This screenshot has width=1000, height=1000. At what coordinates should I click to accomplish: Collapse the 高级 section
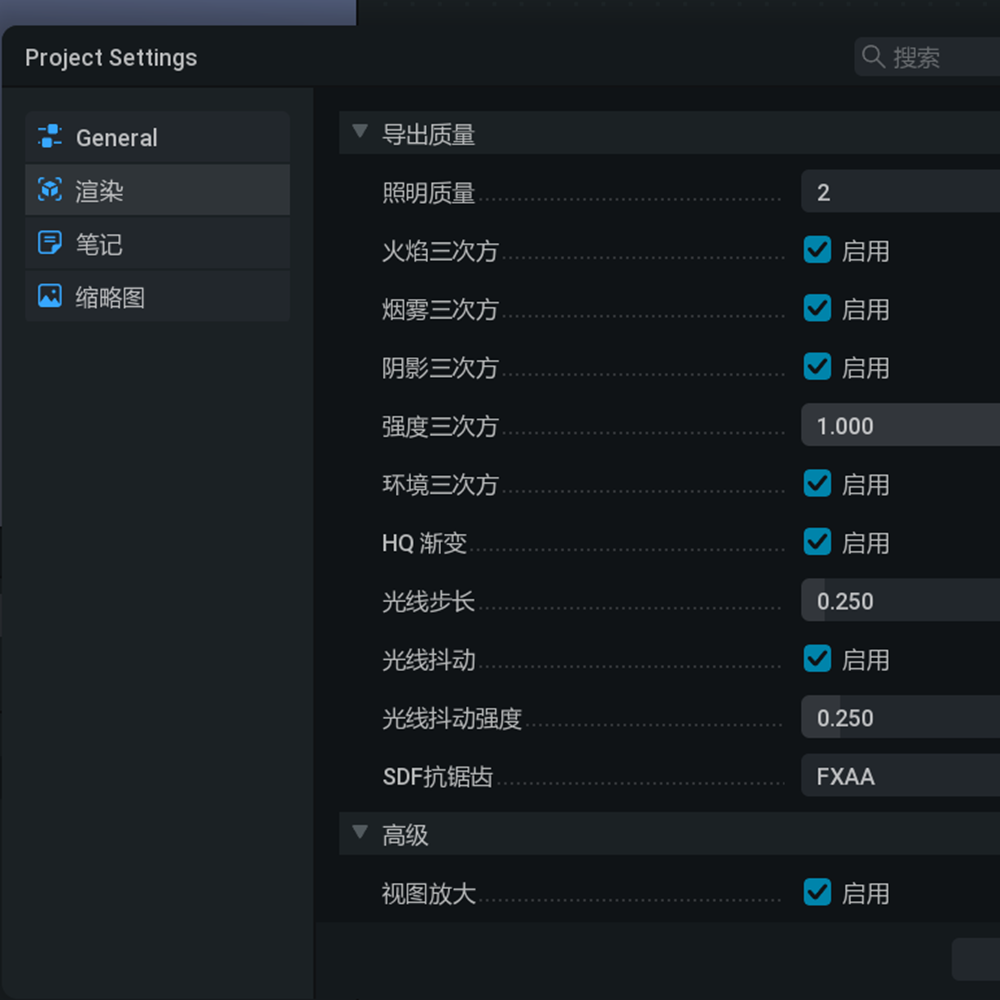pos(361,833)
